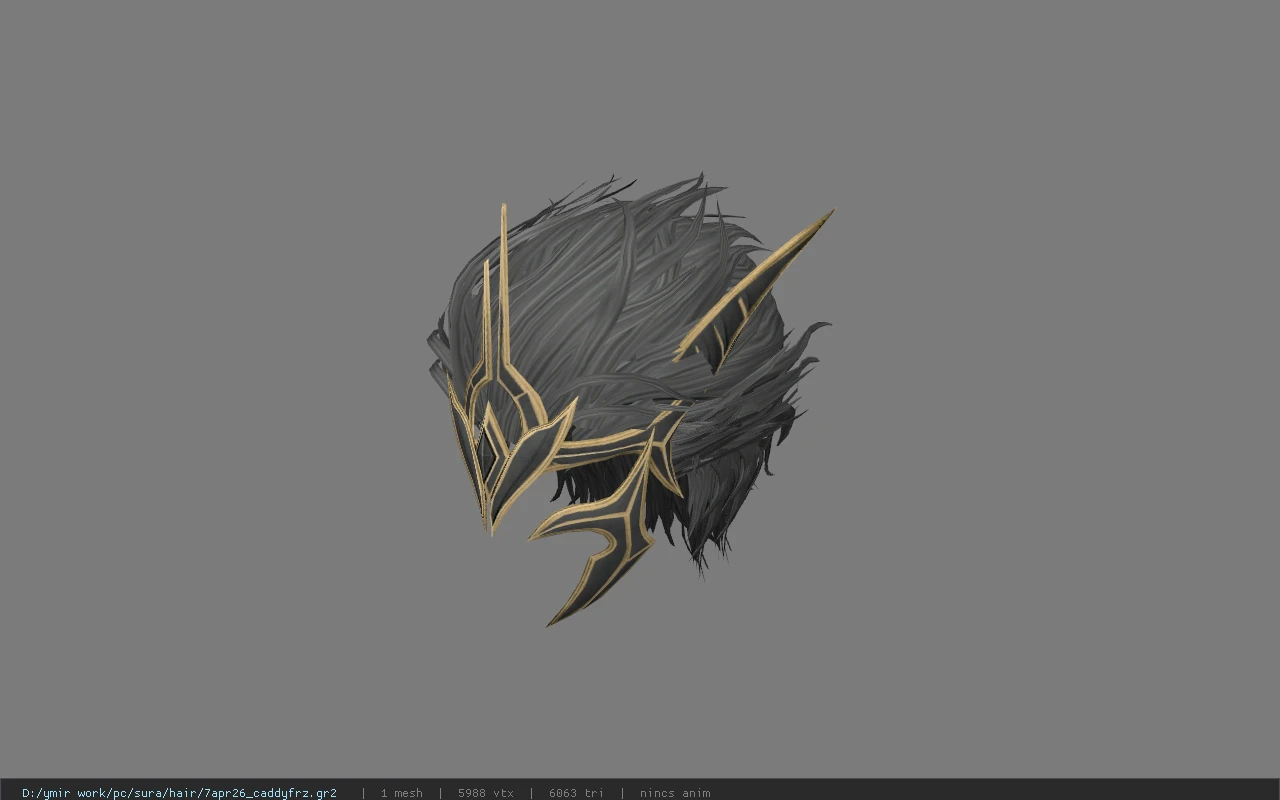1280x800 pixels.
Task: Click the 3D hair helmet model
Action: [630, 400]
